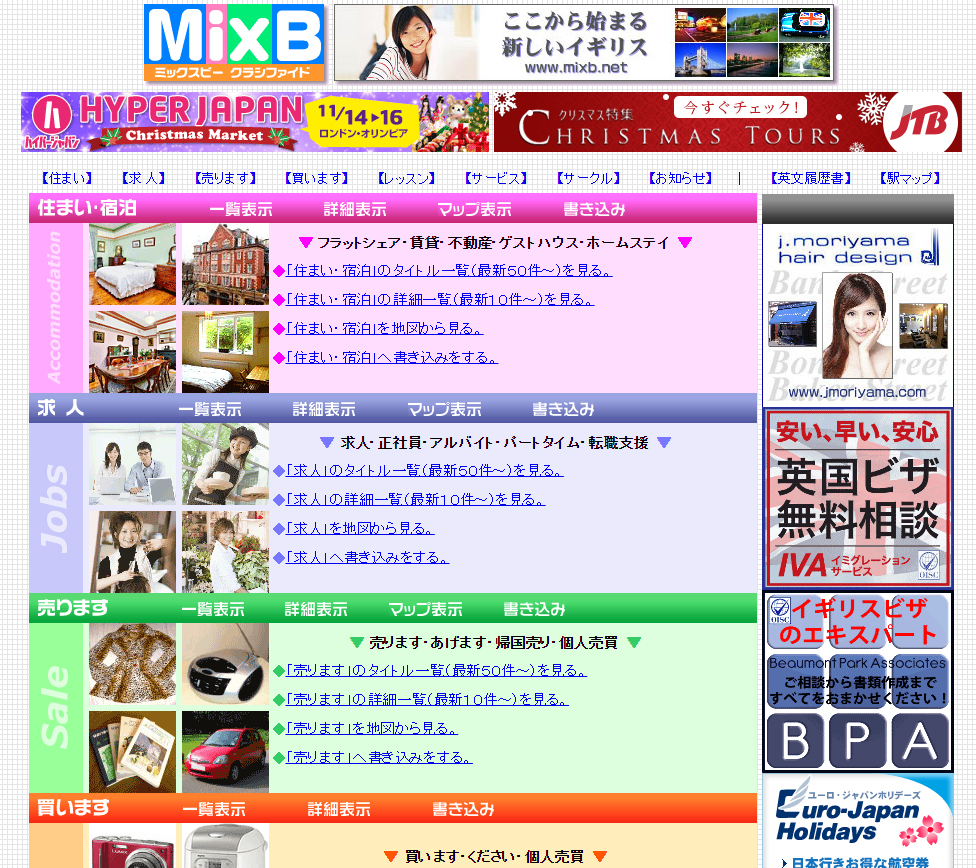This screenshot has width=976, height=868.
Task: Click 詳細表示 in the 求人 header
Action: (324, 409)
